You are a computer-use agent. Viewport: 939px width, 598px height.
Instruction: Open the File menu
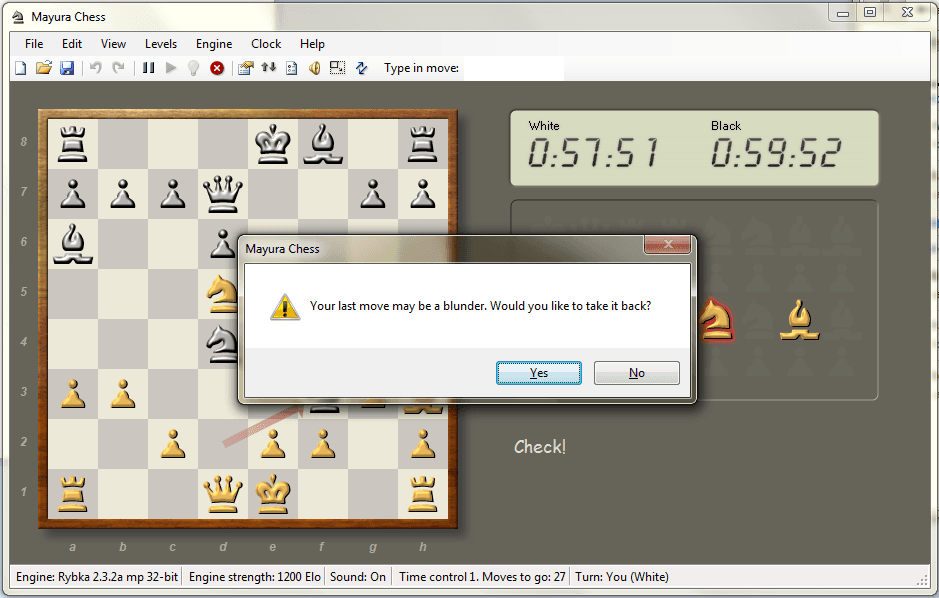(x=34, y=44)
